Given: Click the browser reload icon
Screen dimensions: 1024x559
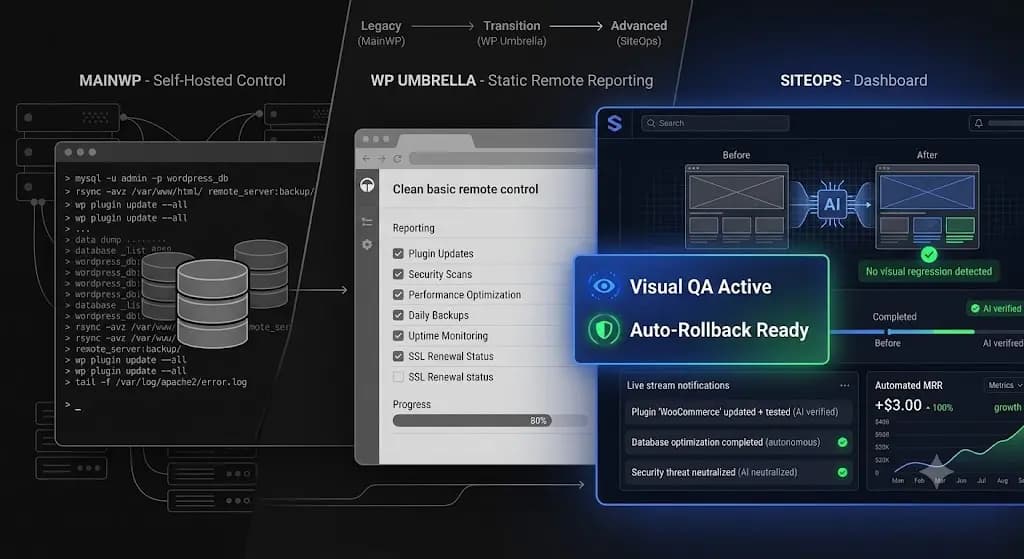Looking at the screenshot, I should click(397, 159).
